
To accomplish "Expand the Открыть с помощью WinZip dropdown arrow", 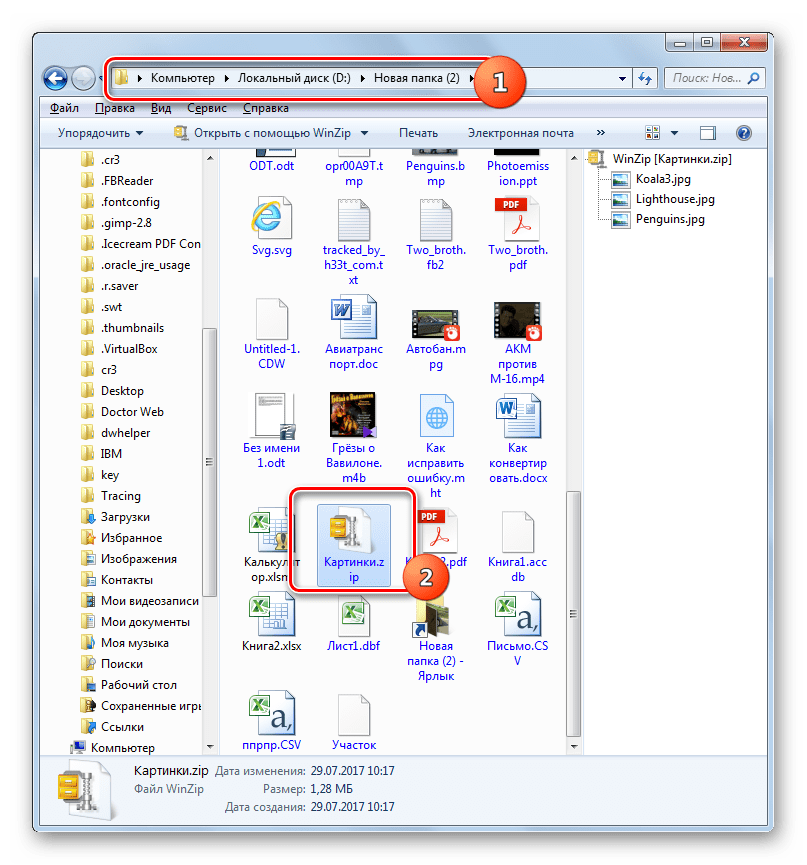I will 364,133.
